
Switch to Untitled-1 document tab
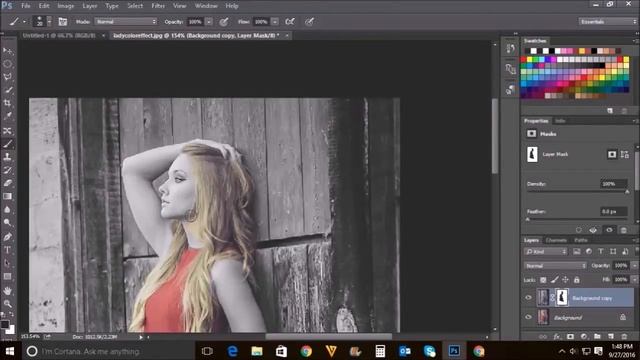[59, 36]
